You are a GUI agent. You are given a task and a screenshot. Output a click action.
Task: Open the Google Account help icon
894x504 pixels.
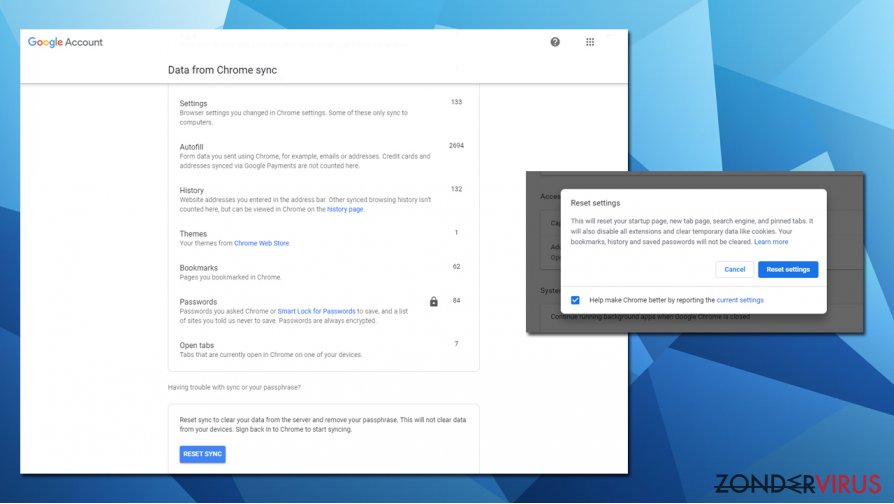point(555,42)
